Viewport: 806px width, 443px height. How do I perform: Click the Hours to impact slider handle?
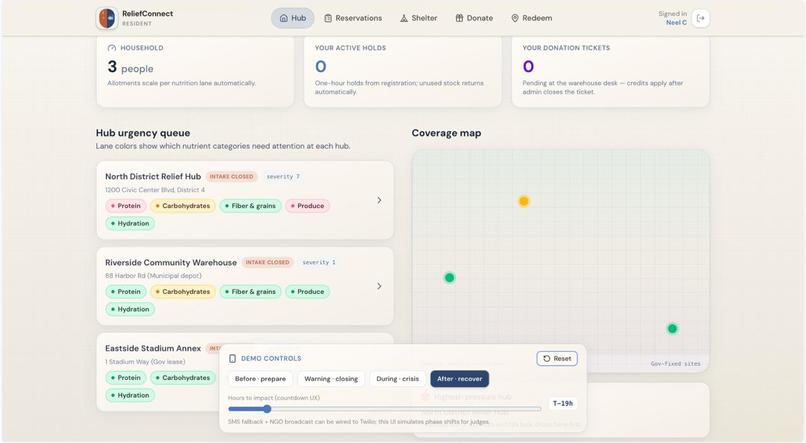(x=267, y=409)
